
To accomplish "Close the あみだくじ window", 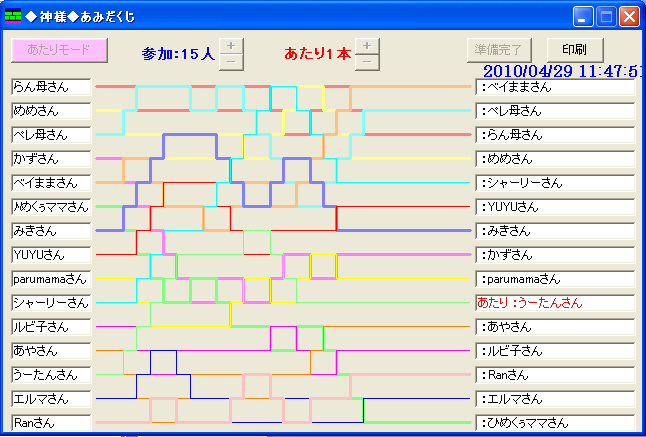I will tap(630, 17).
